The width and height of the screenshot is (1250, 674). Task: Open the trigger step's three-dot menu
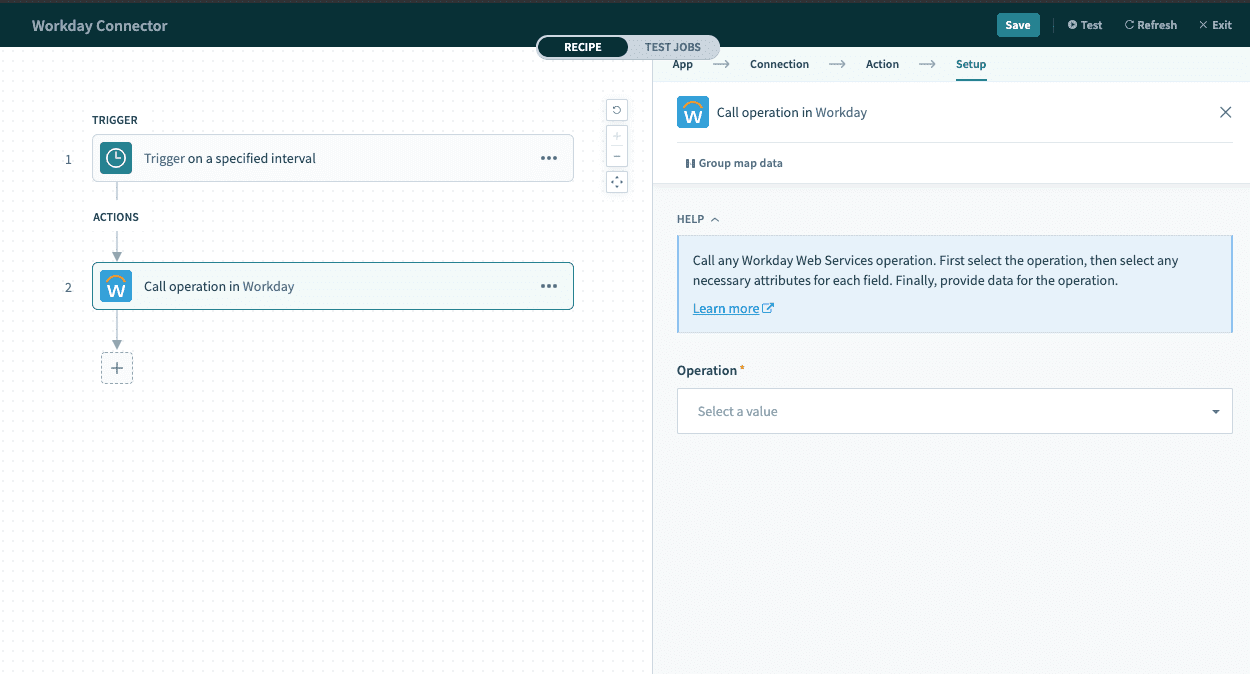click(549, 158)
